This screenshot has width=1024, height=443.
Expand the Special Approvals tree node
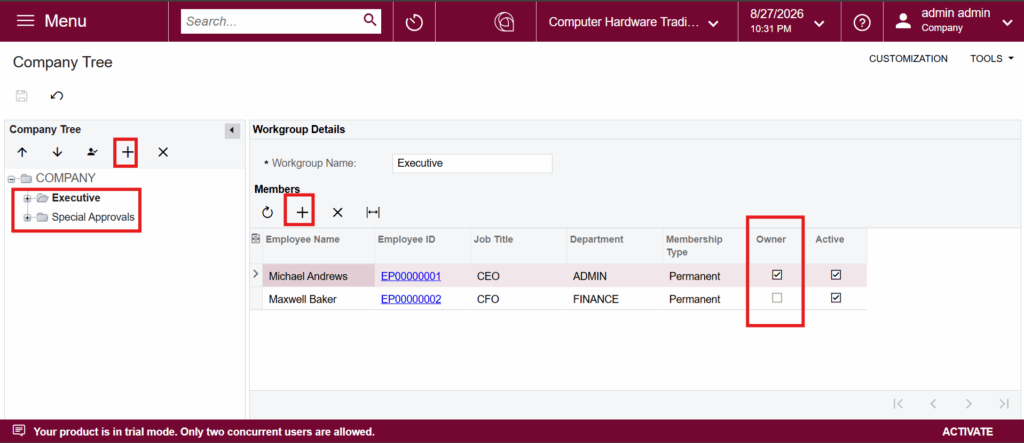click(27, 218)
